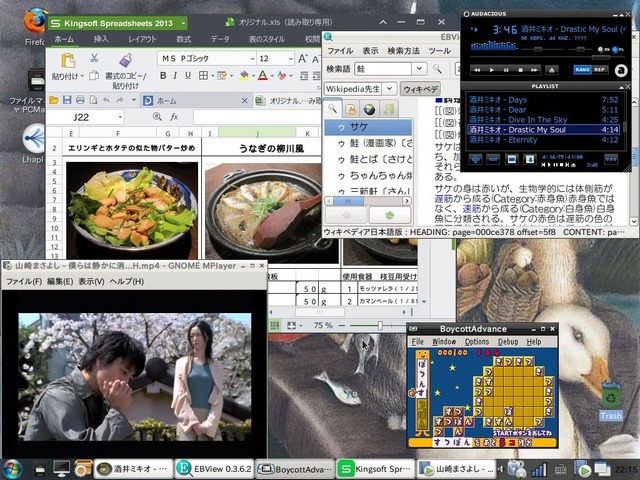This screenshot has height=480, width=640.
Task: Open the 数式 ribbon tab
Action: click(x=184, y=39)
